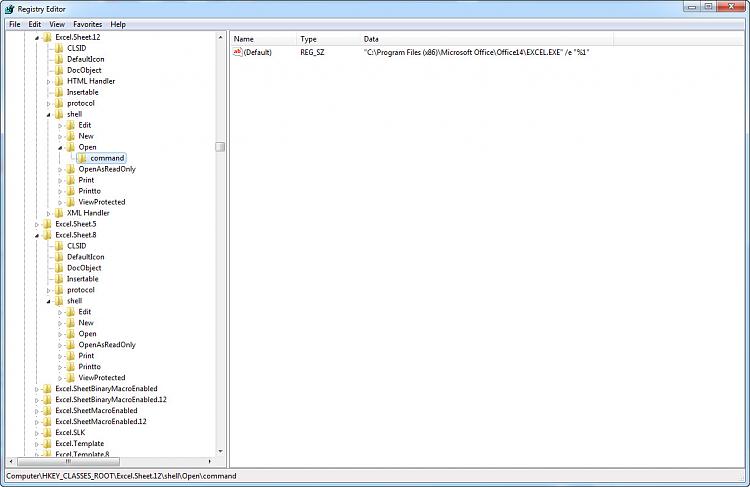The height and width of the screenshot is (487, 750).
Task: Expand the Excel.Sheet.5 key
Action: (37, 224)
